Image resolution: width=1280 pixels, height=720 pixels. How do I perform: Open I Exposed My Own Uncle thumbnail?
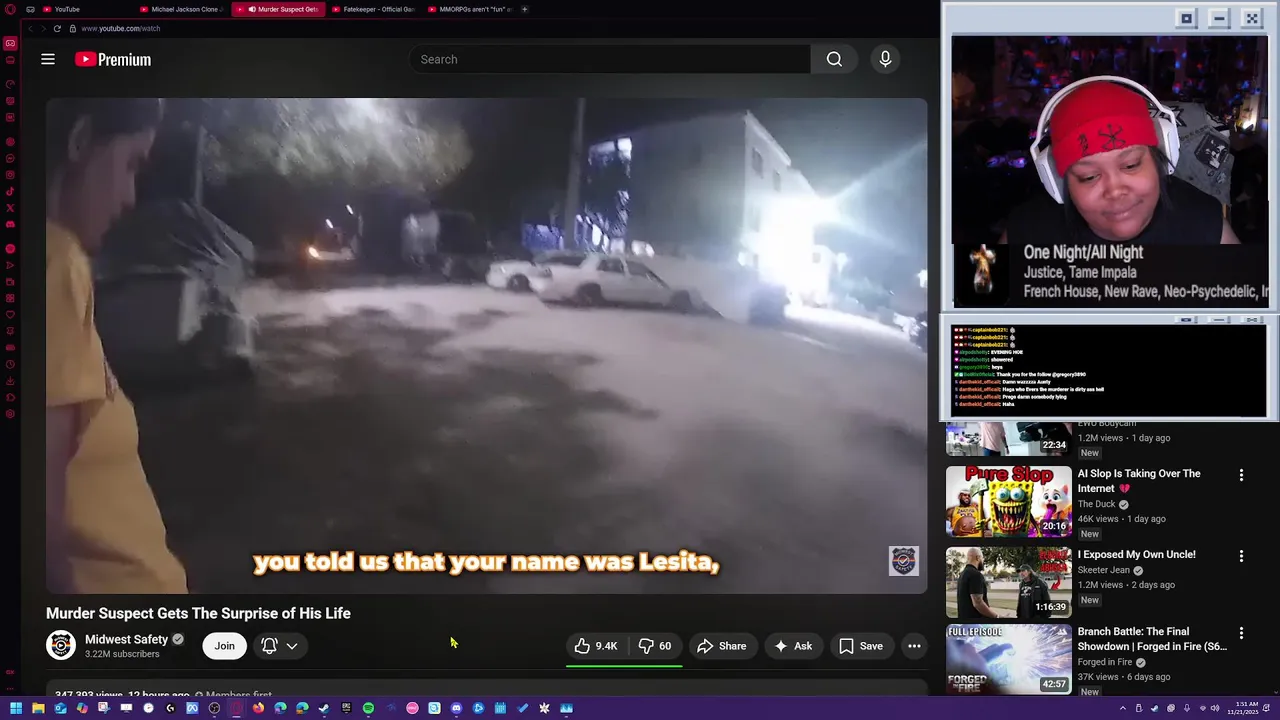pyautogui.click(x=1008, y=582)
